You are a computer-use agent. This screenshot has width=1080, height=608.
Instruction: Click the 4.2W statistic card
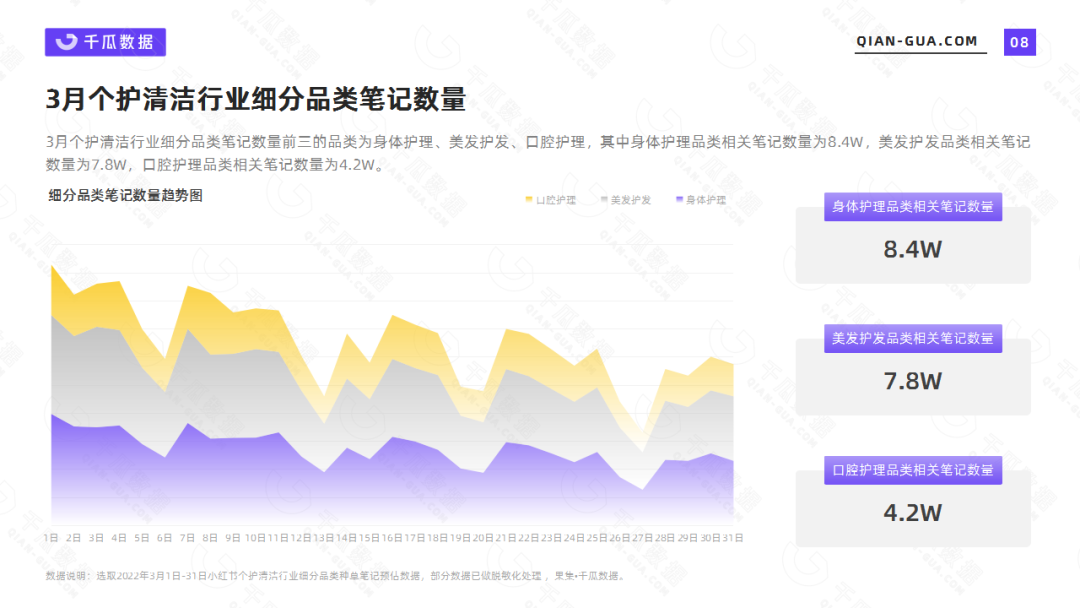[911, 511]
